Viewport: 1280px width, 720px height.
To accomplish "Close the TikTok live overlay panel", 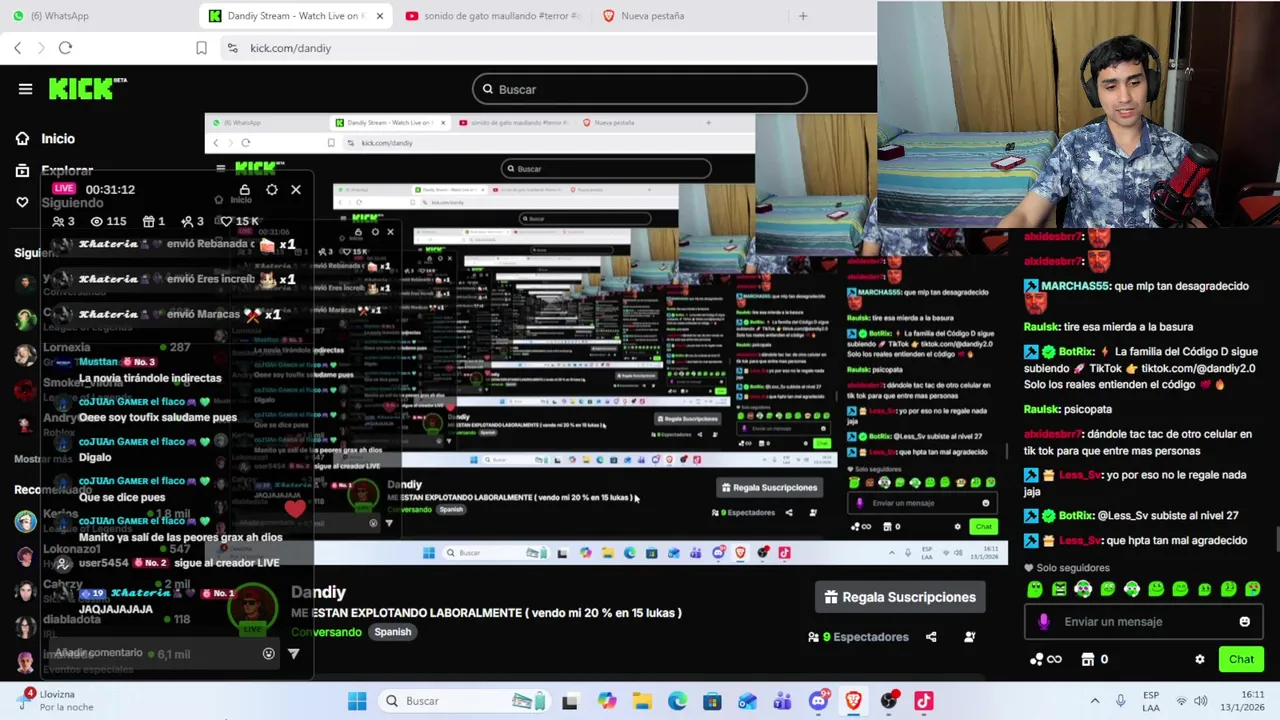I will (x=296, y=189).
